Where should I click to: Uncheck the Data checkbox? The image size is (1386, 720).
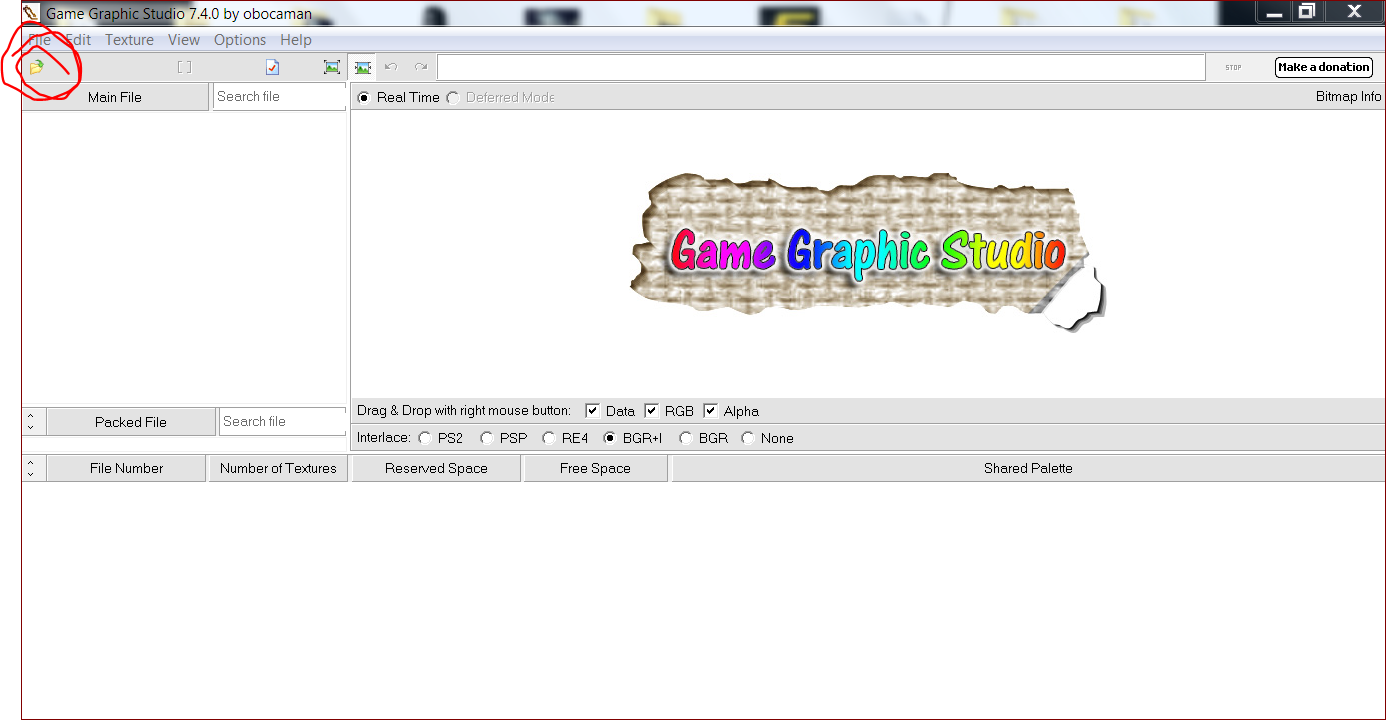pos(593,410)
